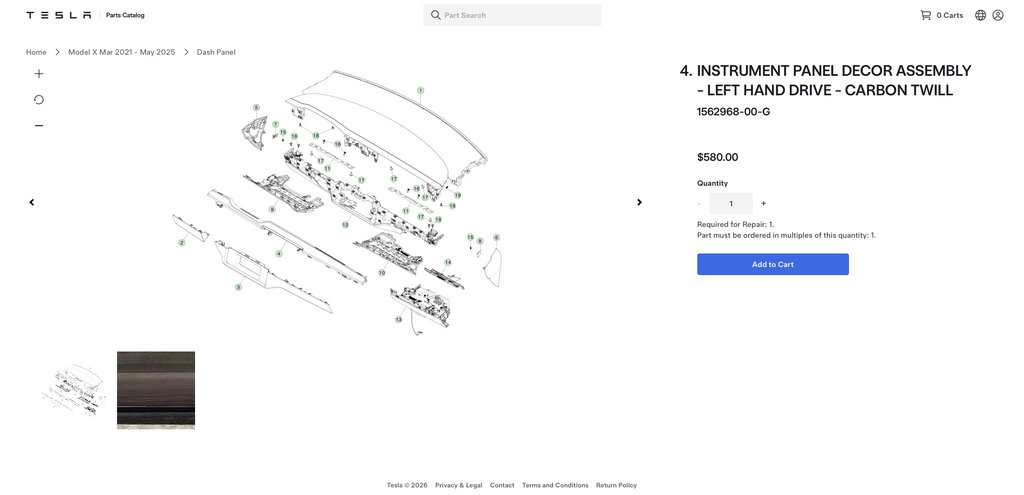Open the Return Policy footer link

pos(616,485)
